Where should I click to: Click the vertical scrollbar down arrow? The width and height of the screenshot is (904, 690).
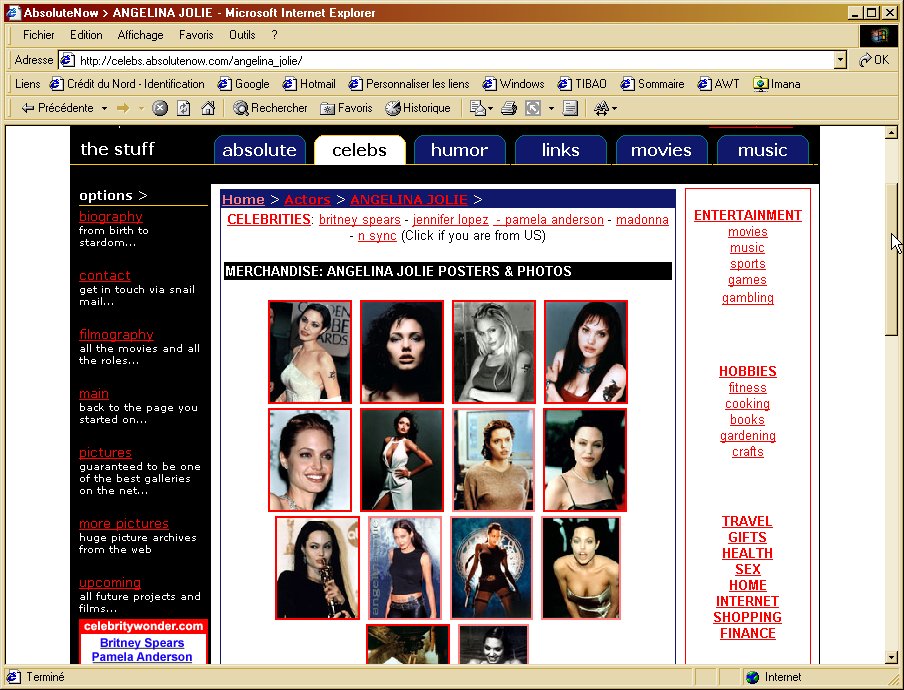tap(891, 657)
